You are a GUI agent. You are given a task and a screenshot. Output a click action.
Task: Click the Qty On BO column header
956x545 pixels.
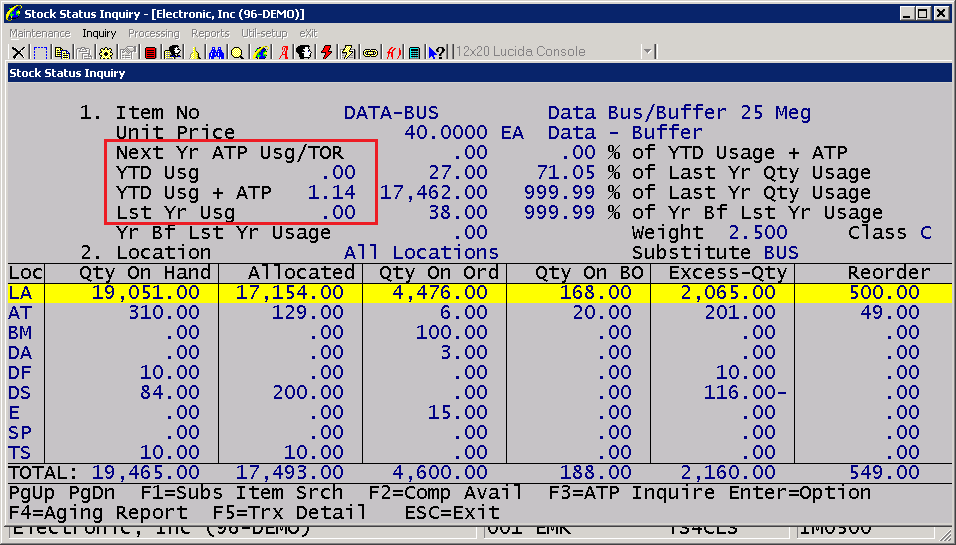589,272
